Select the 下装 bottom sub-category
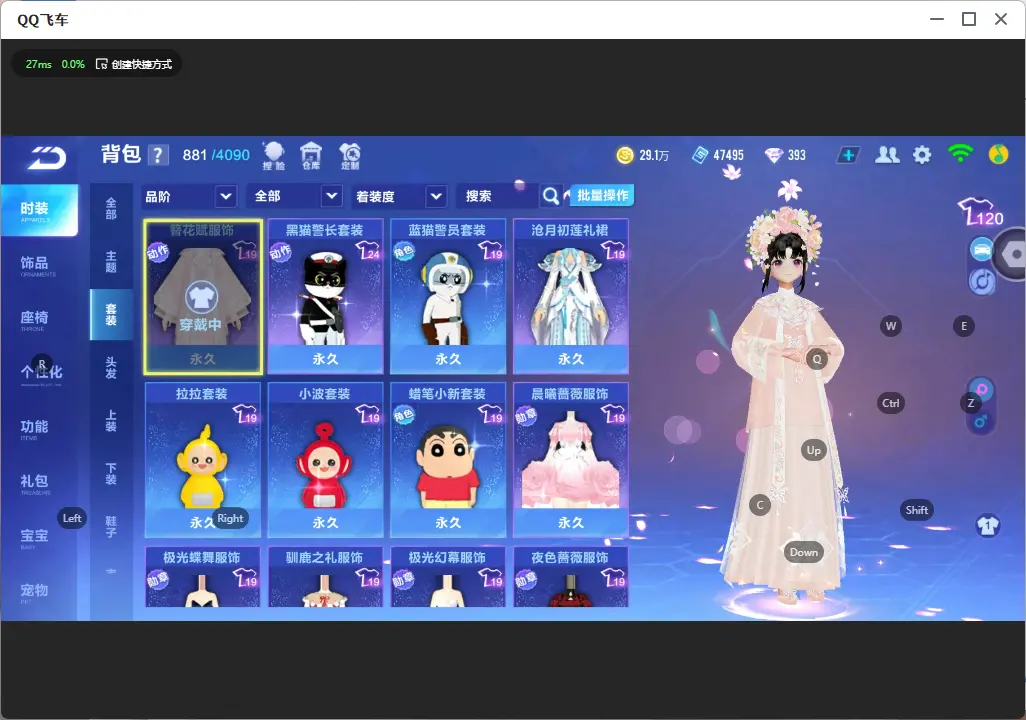This screenshot has height=720, width=1026. [111, 474]
